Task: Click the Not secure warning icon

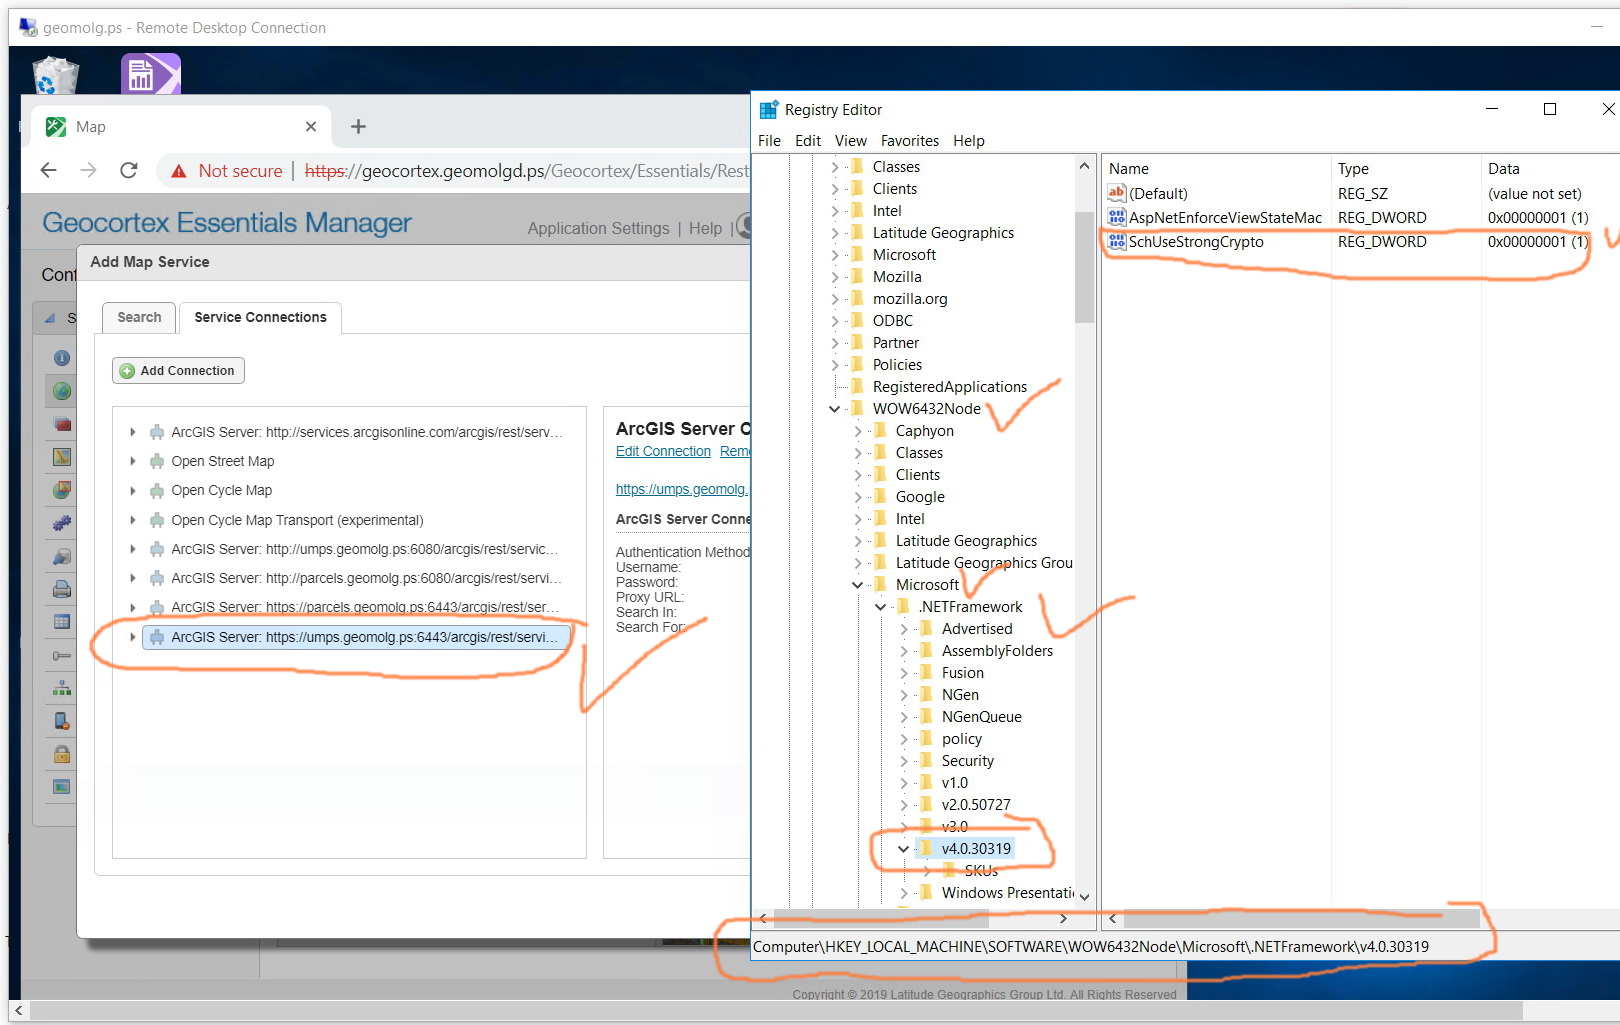Action: pyautogui.click(x=179, y=171)
